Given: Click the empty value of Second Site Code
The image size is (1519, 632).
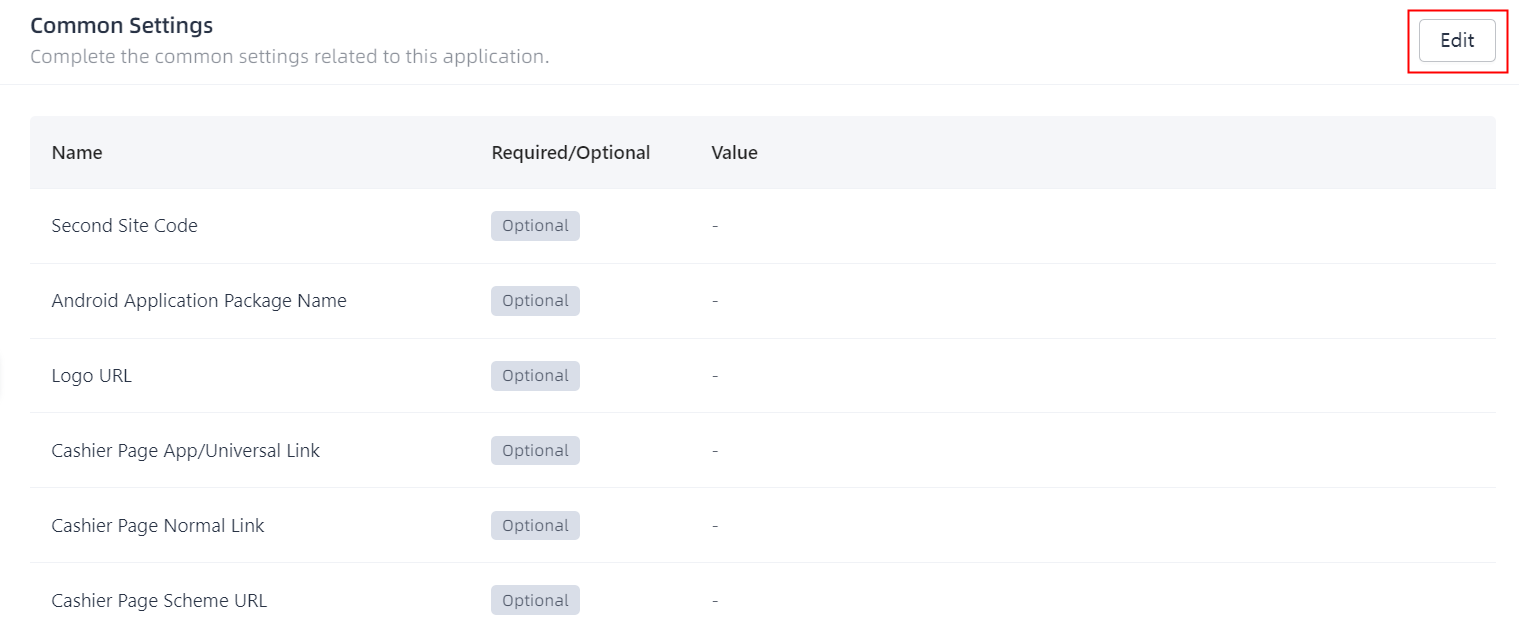Looking at the screenshot, I should point(715,226).
